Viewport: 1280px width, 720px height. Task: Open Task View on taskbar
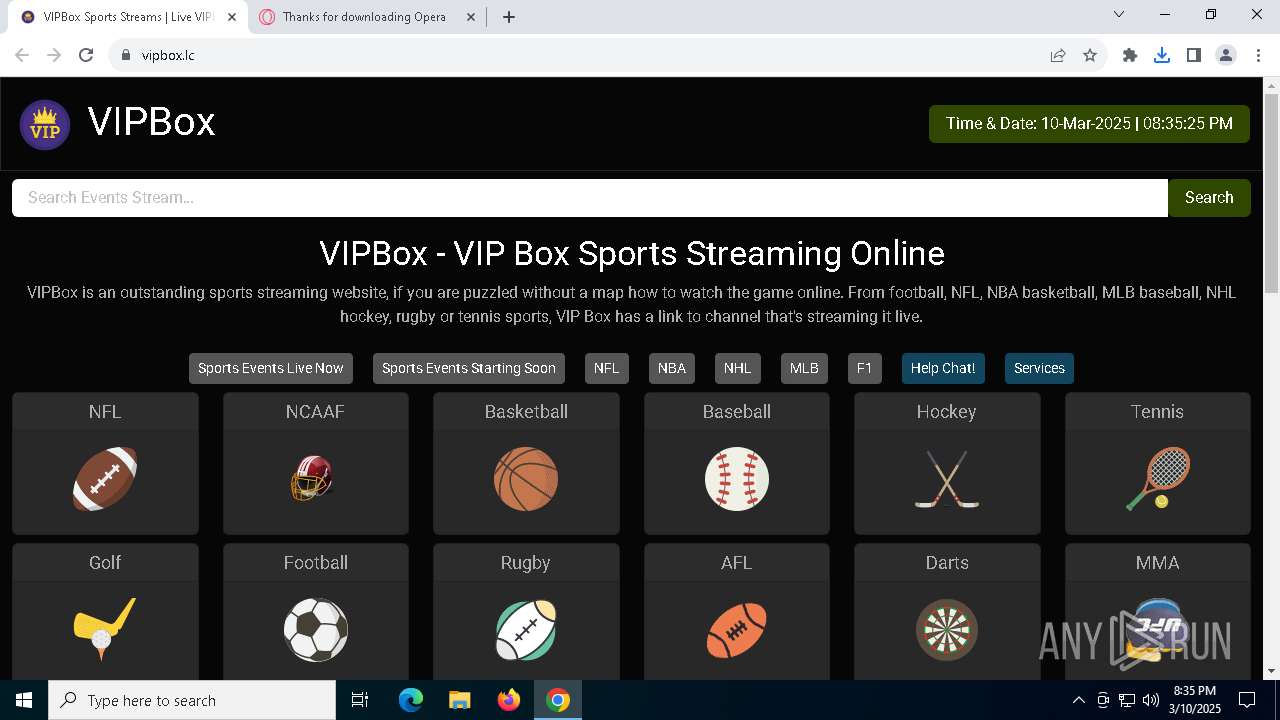click(360, 700)
